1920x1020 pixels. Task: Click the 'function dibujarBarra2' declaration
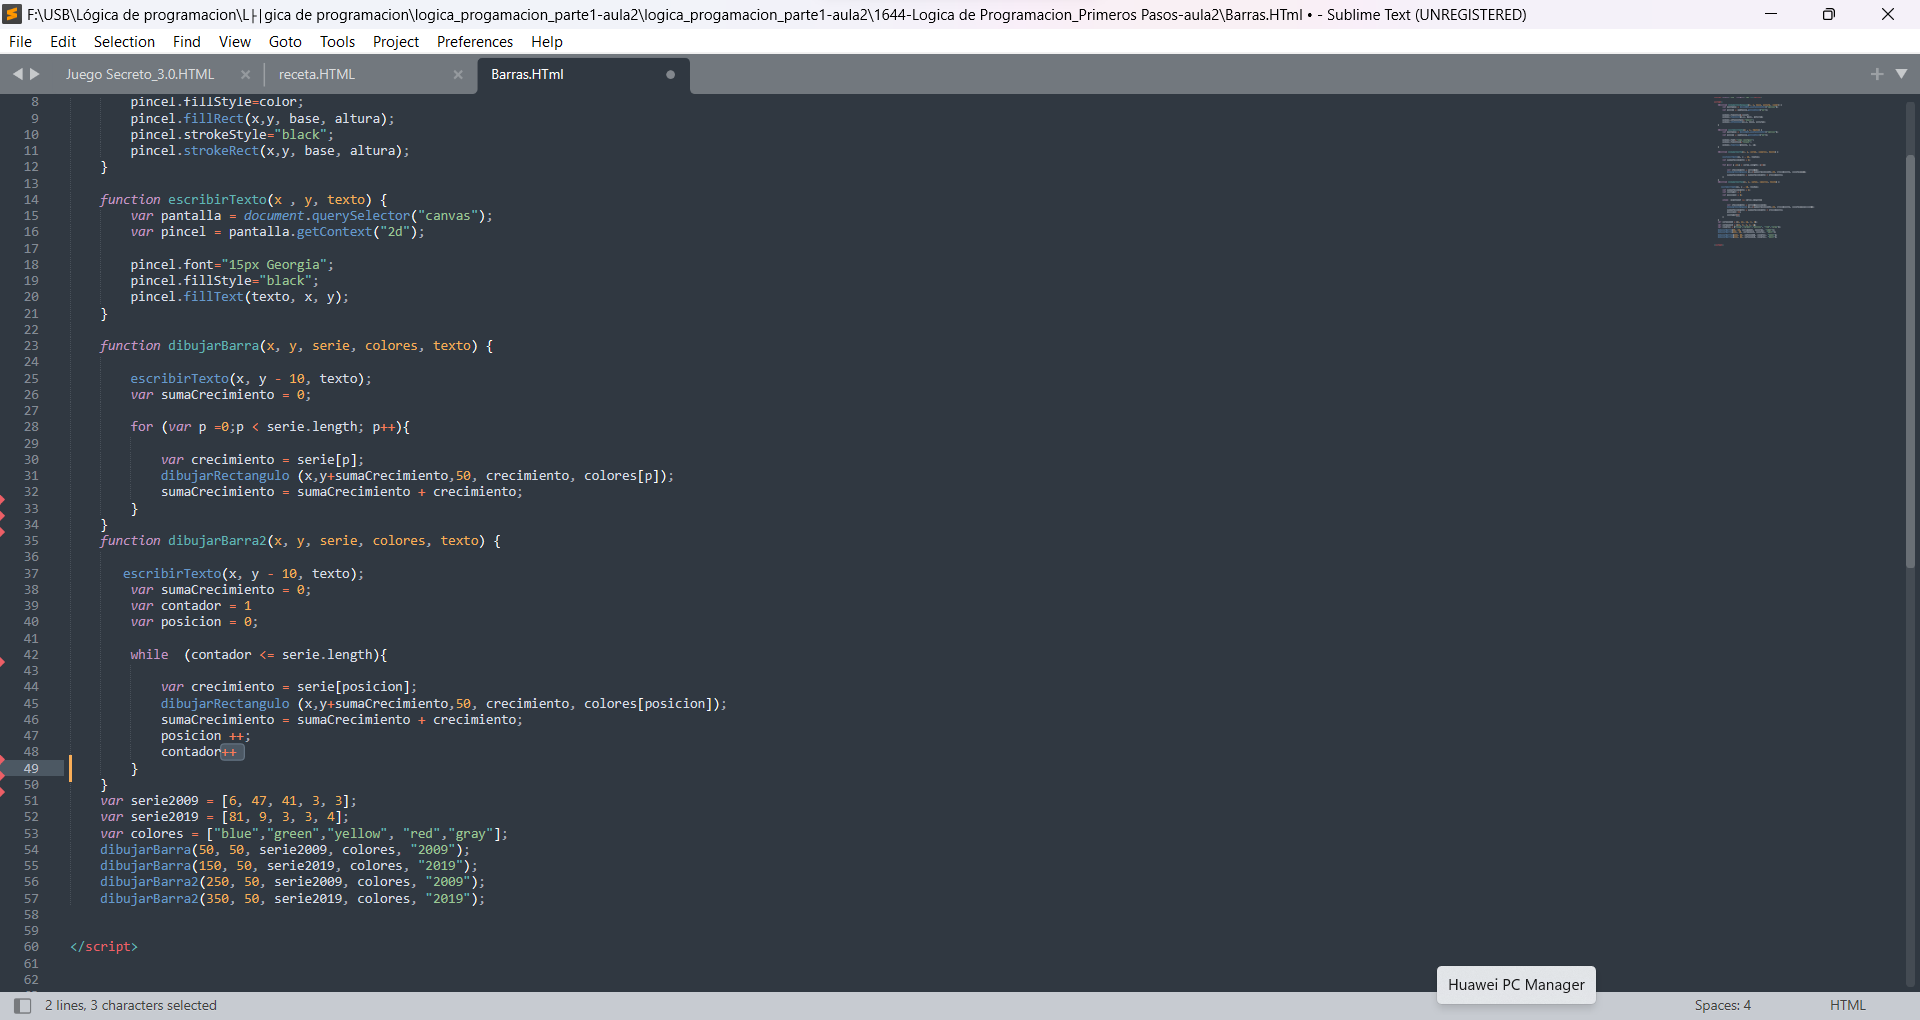click(300, 541)
